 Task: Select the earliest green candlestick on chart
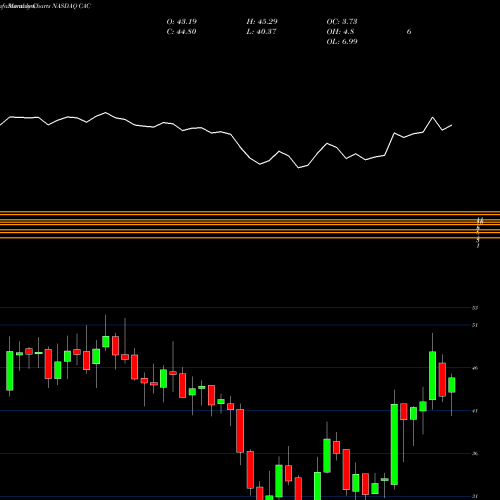tap(10, 371)
